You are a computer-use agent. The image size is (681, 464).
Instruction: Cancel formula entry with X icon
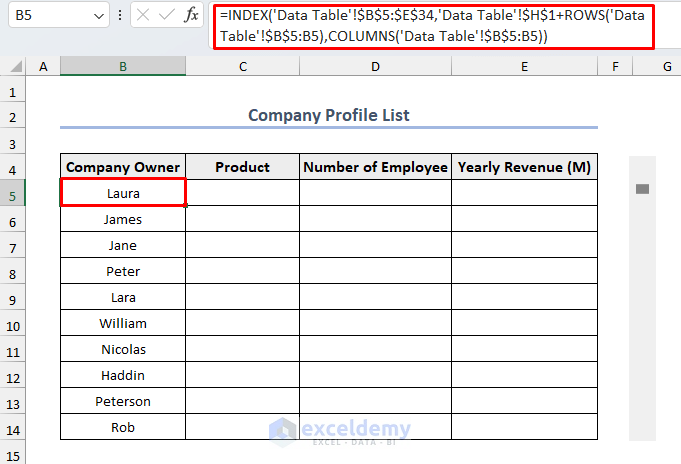pyautogui.click(x=143, y=16)
